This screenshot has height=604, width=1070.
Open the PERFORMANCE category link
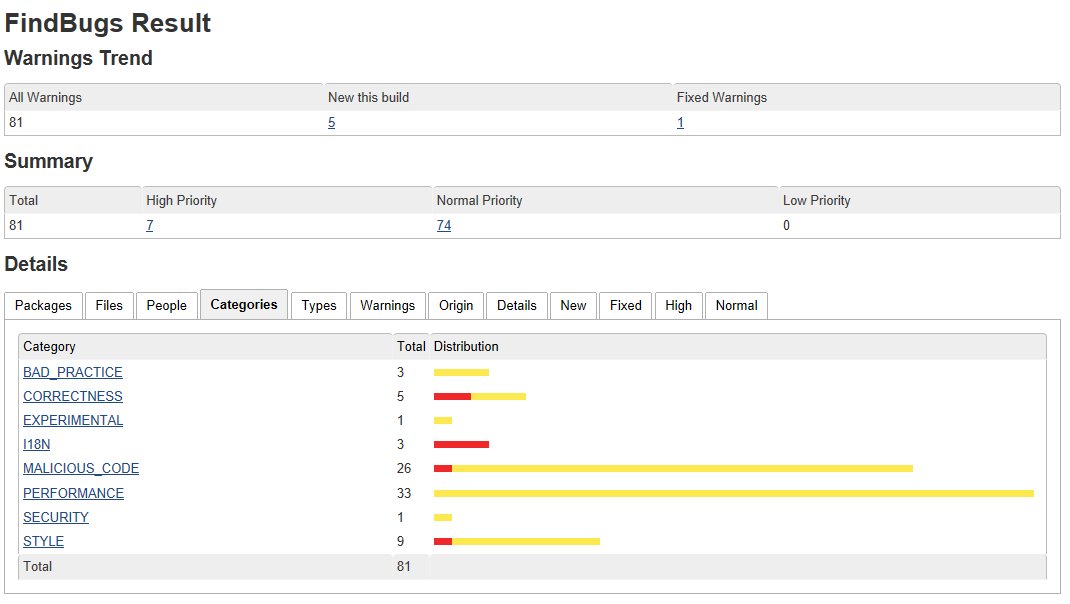tap(74, 493)
